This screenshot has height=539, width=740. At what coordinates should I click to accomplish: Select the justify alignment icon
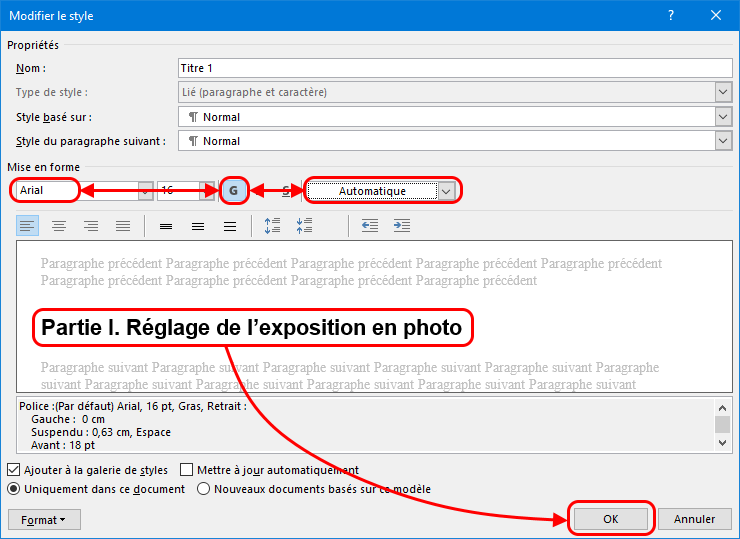[x=123, y=226]
